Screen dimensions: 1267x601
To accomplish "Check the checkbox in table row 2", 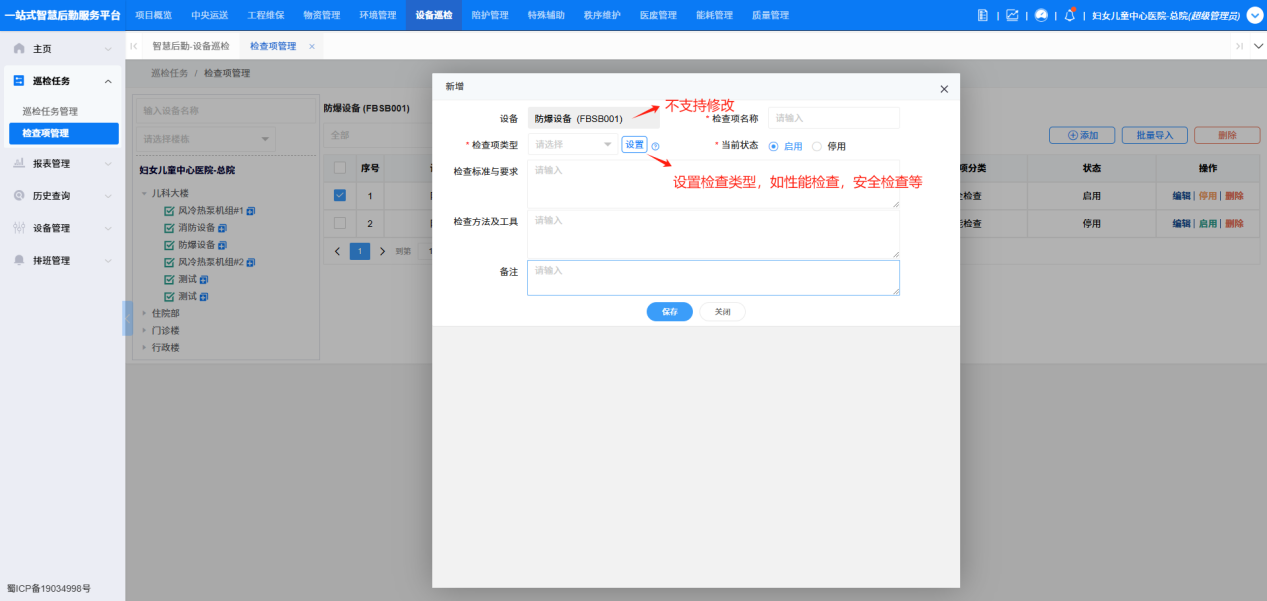I will tap(340, 223).
